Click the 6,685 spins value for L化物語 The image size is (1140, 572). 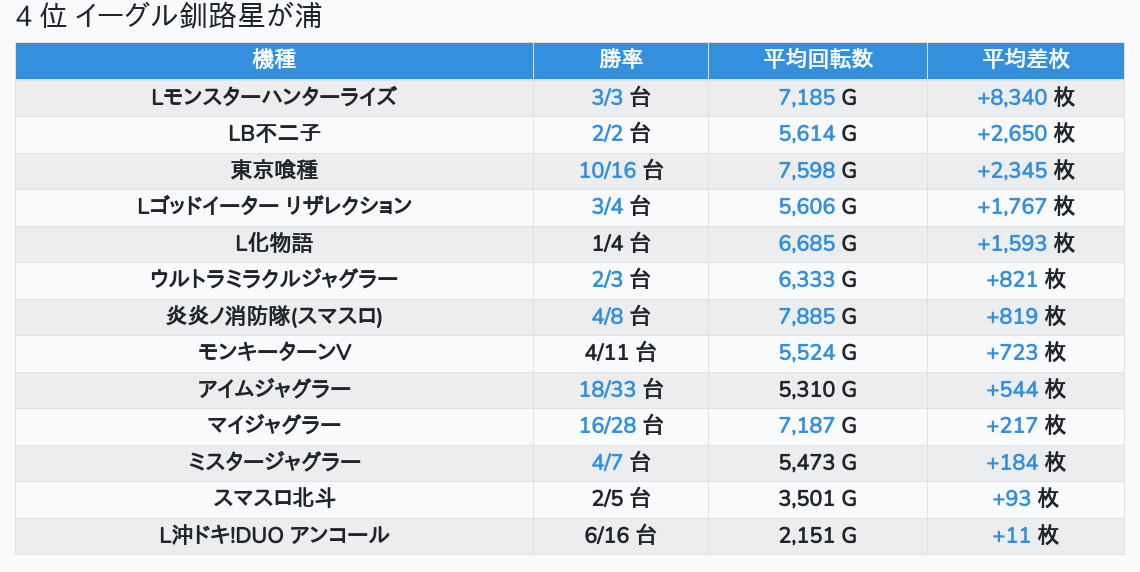click(806, 243)
